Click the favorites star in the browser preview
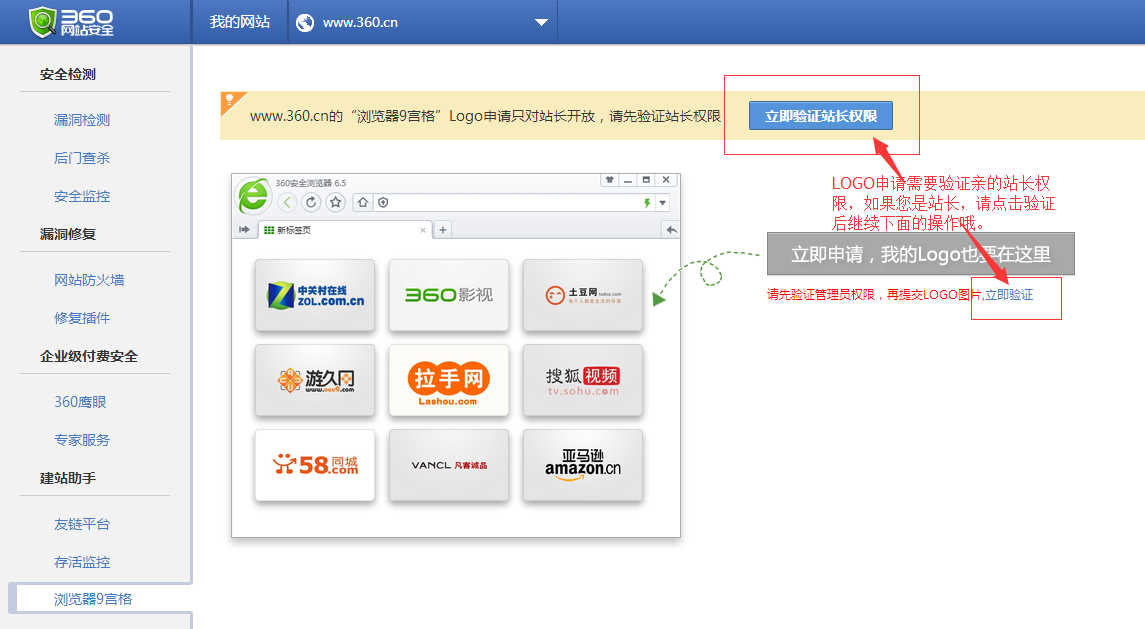The image size is (1145, 629). click(335, 202)
